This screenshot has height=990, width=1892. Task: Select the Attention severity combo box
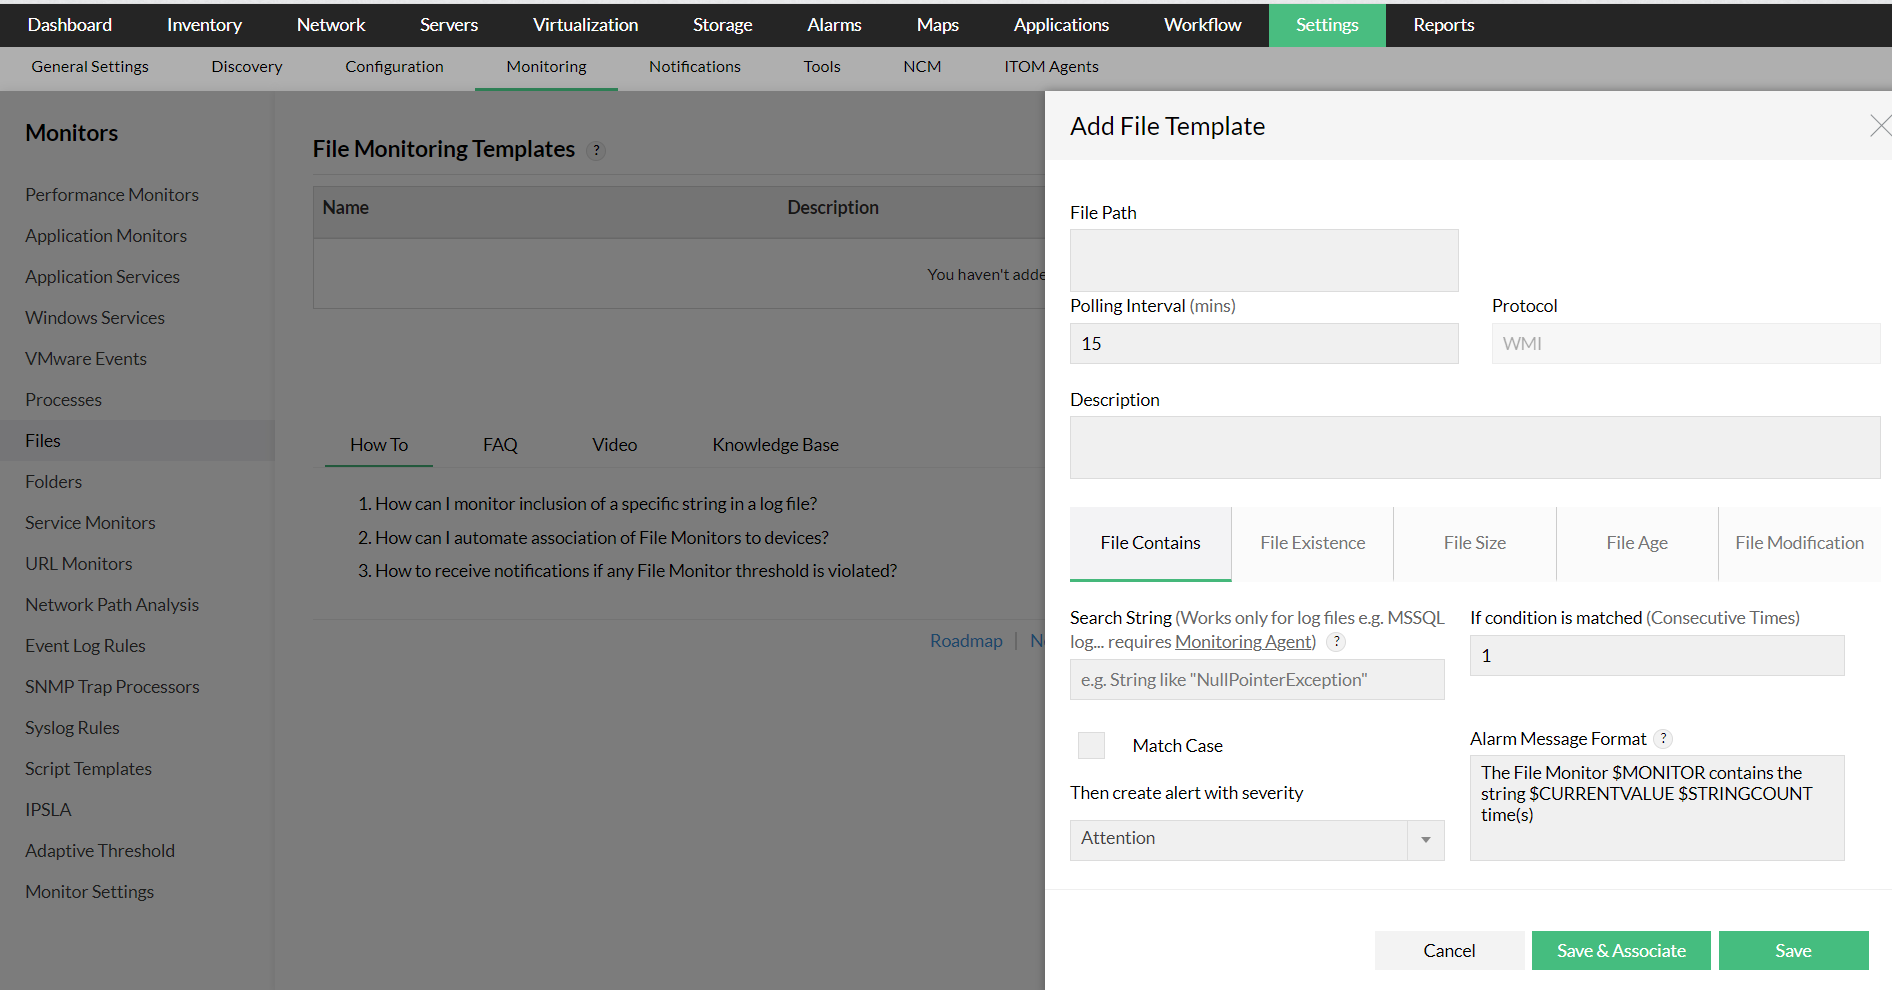[1239, 840]
